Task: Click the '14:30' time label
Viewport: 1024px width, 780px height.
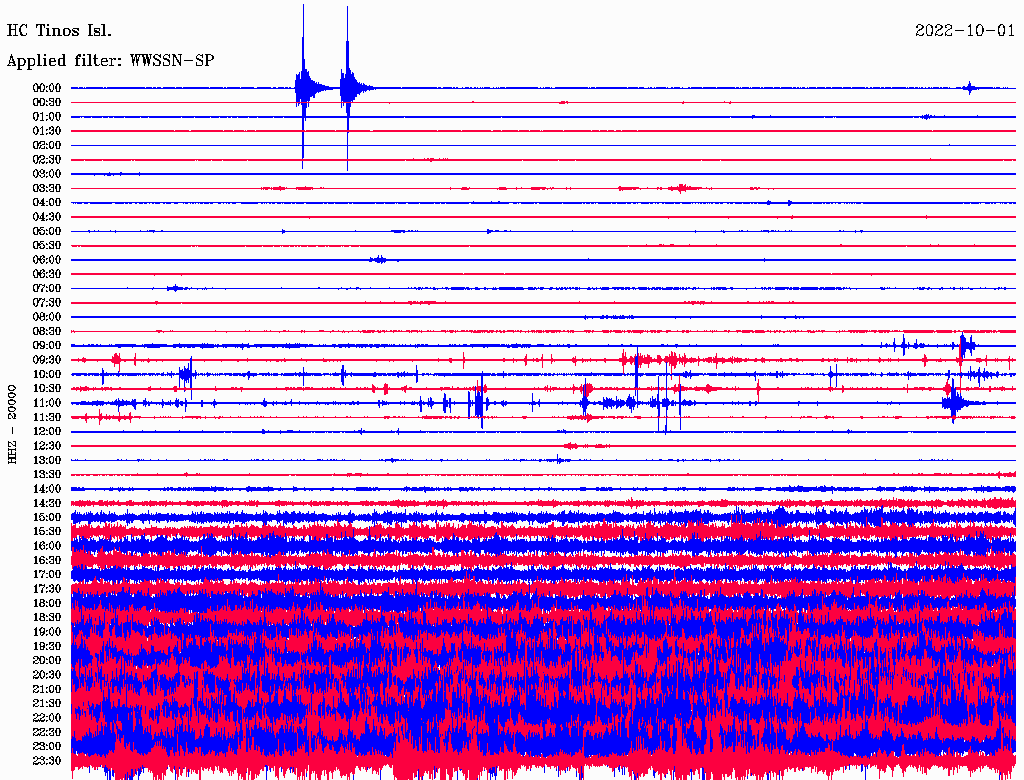Action: click(47, 503)
